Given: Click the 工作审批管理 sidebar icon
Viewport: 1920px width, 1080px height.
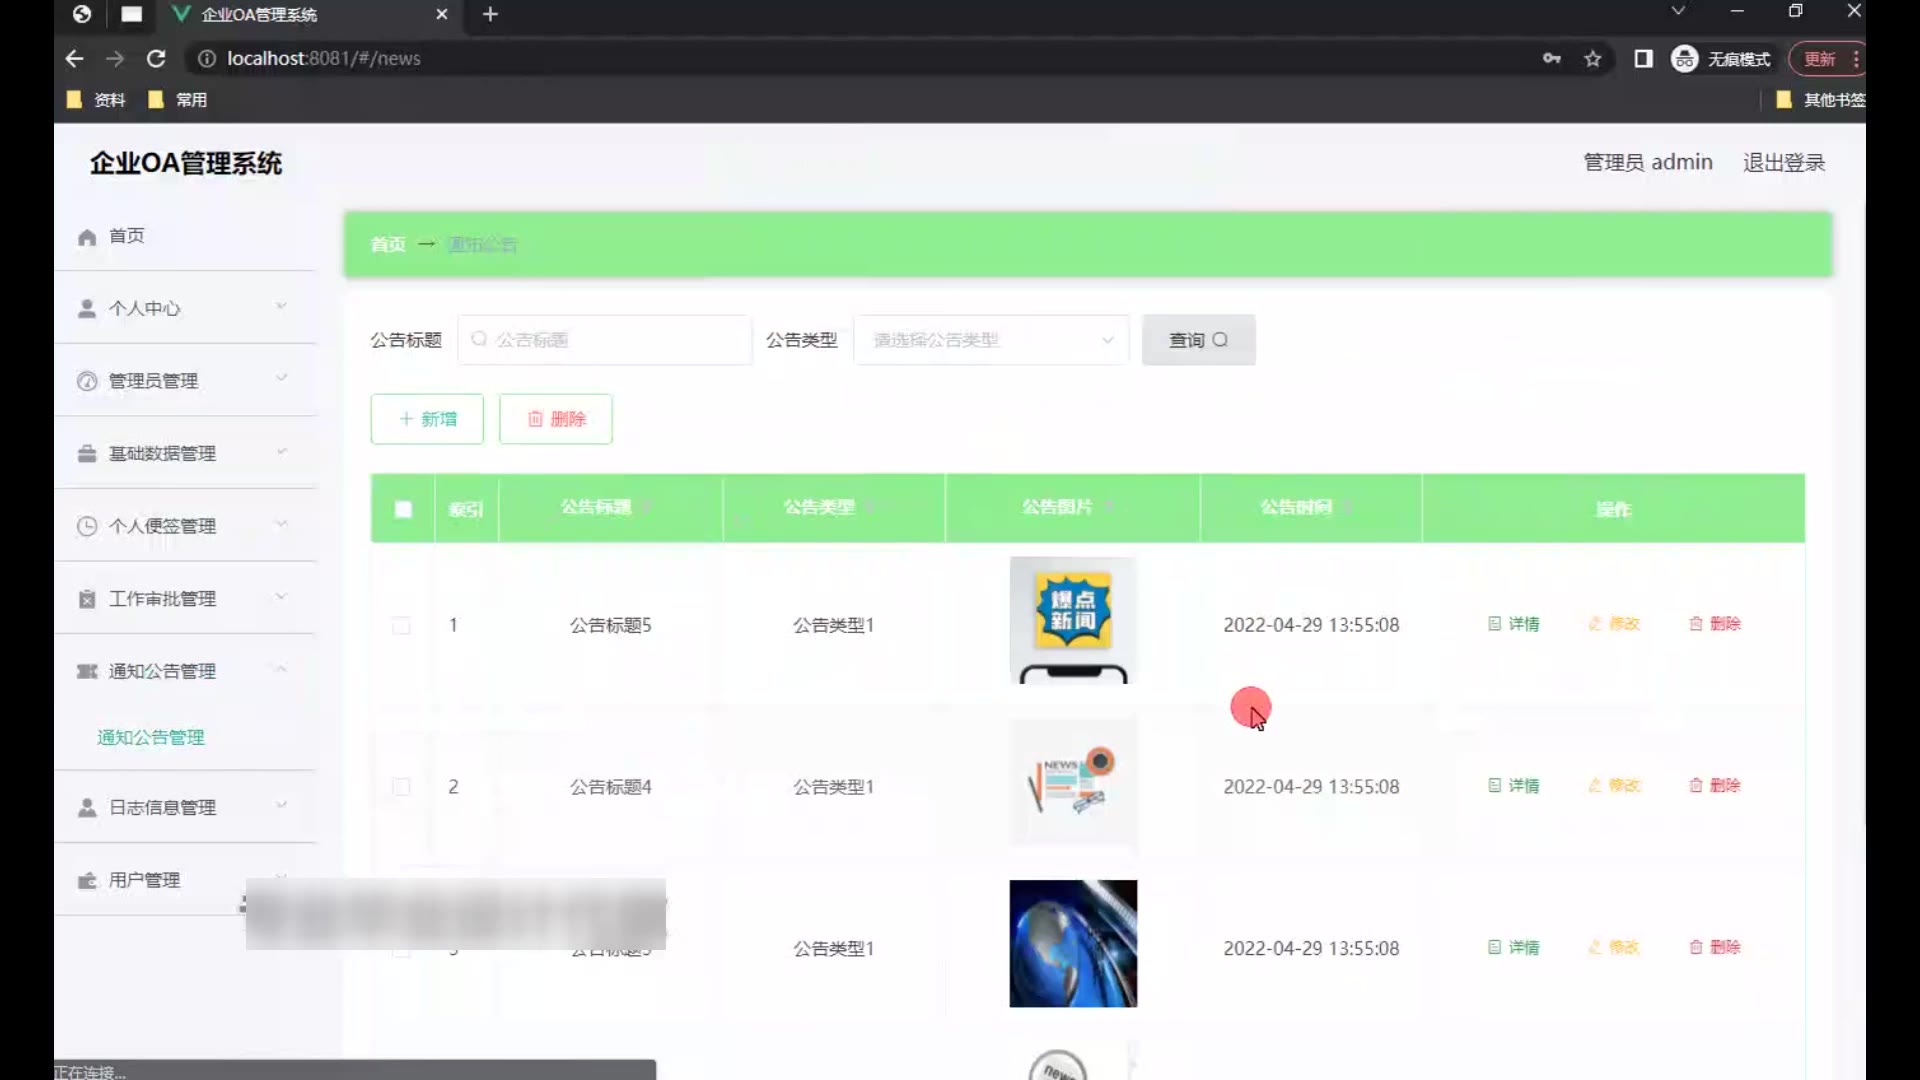Looking at the screenshot, I should coord(87,599).
